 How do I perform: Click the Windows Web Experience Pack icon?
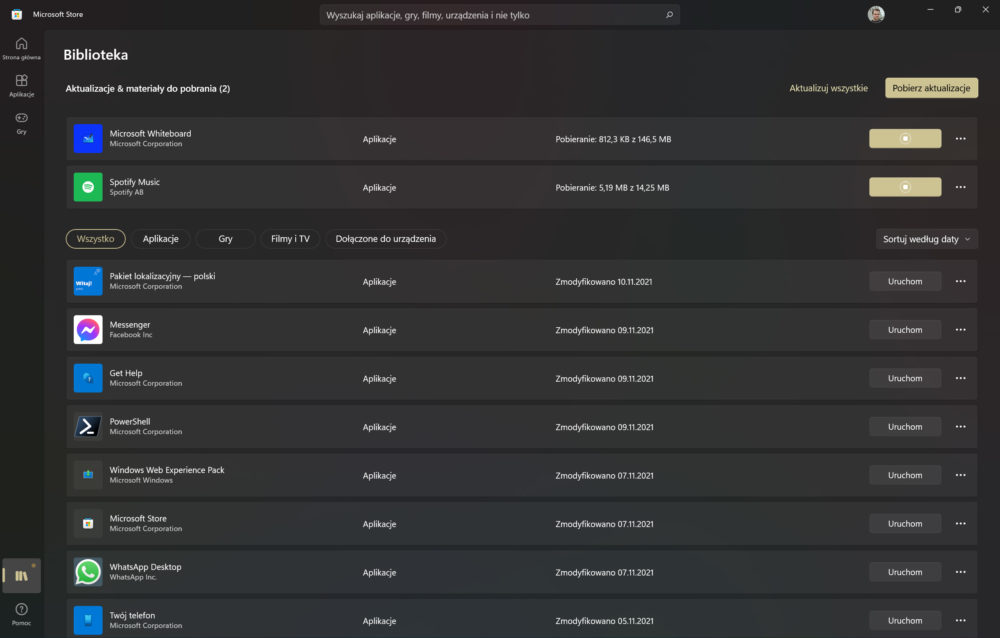pos(88,475)
